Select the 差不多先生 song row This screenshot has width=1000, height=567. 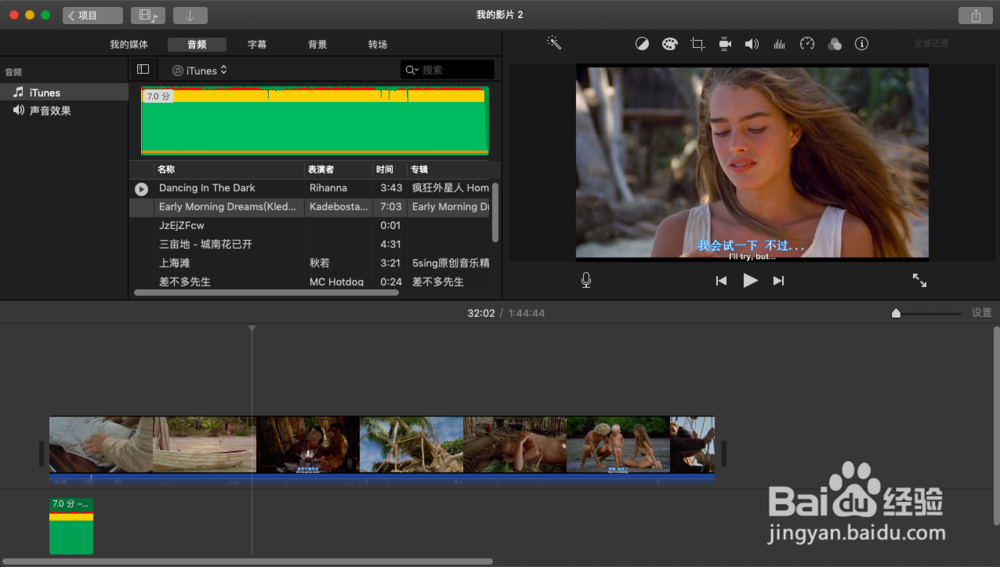click(x=310, y=281)
